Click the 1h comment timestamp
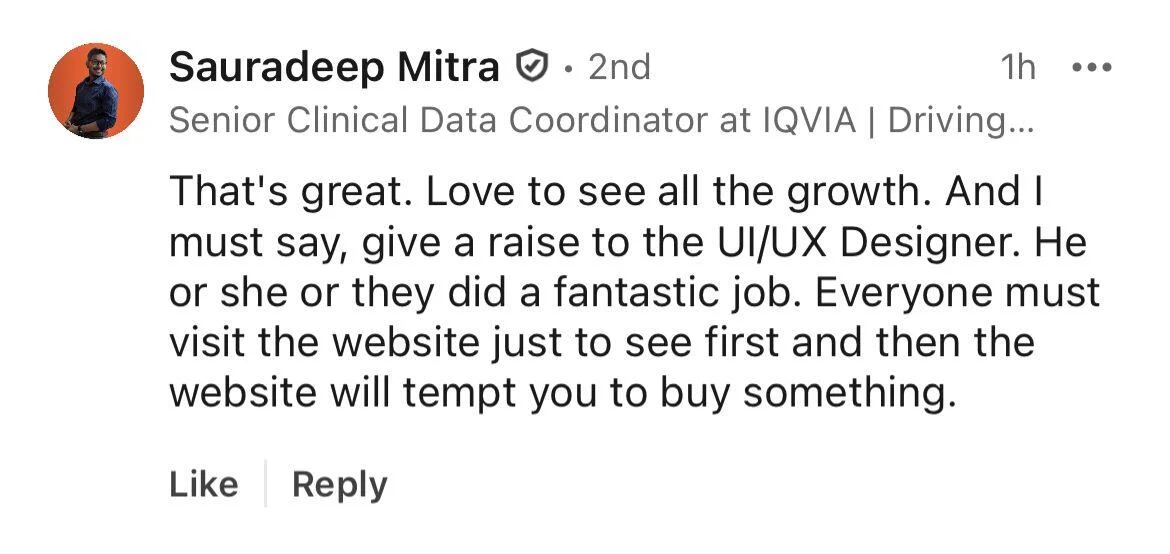The image size is (1170, 554). 1018,67
